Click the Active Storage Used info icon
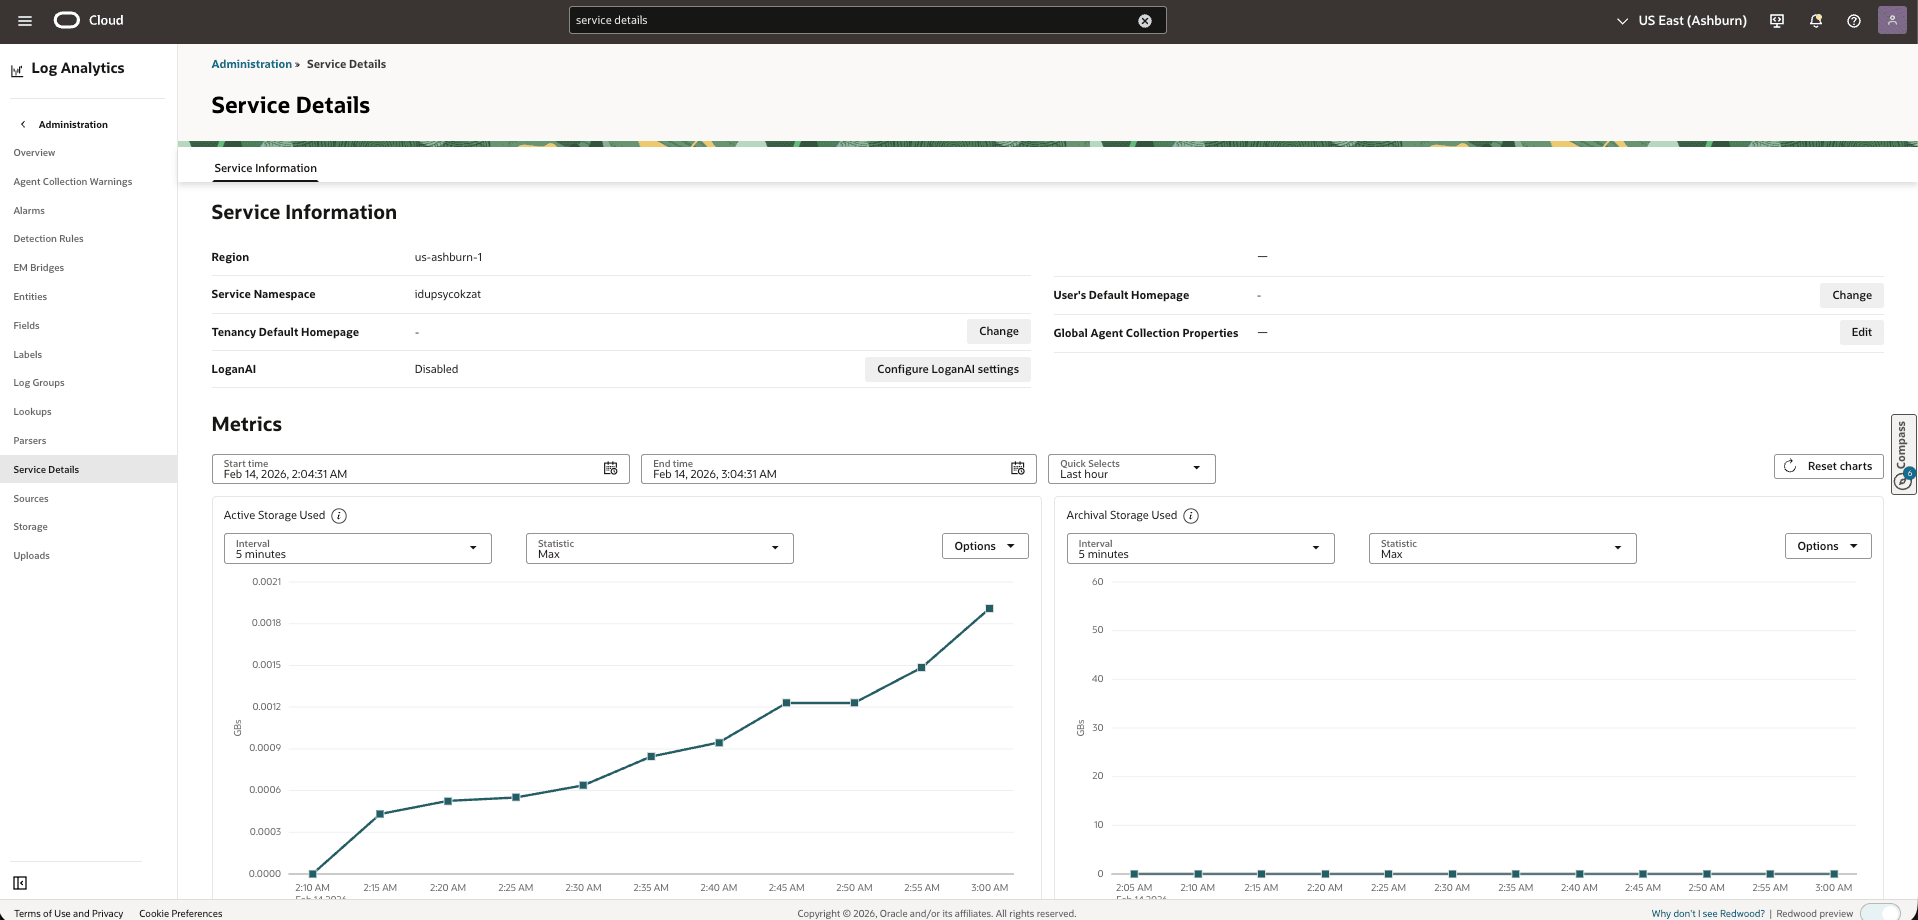 point(338,515)
